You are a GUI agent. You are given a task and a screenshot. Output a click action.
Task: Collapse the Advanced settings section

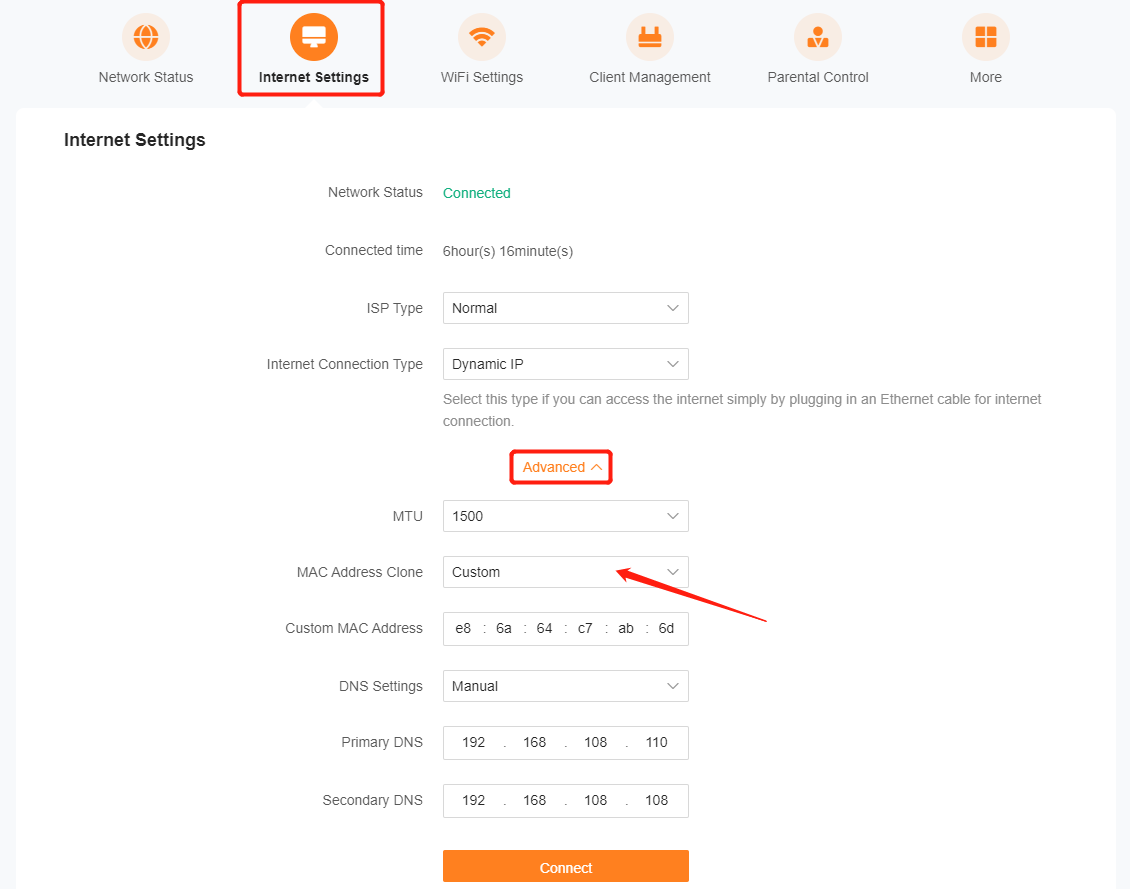(x=561, y=467)
